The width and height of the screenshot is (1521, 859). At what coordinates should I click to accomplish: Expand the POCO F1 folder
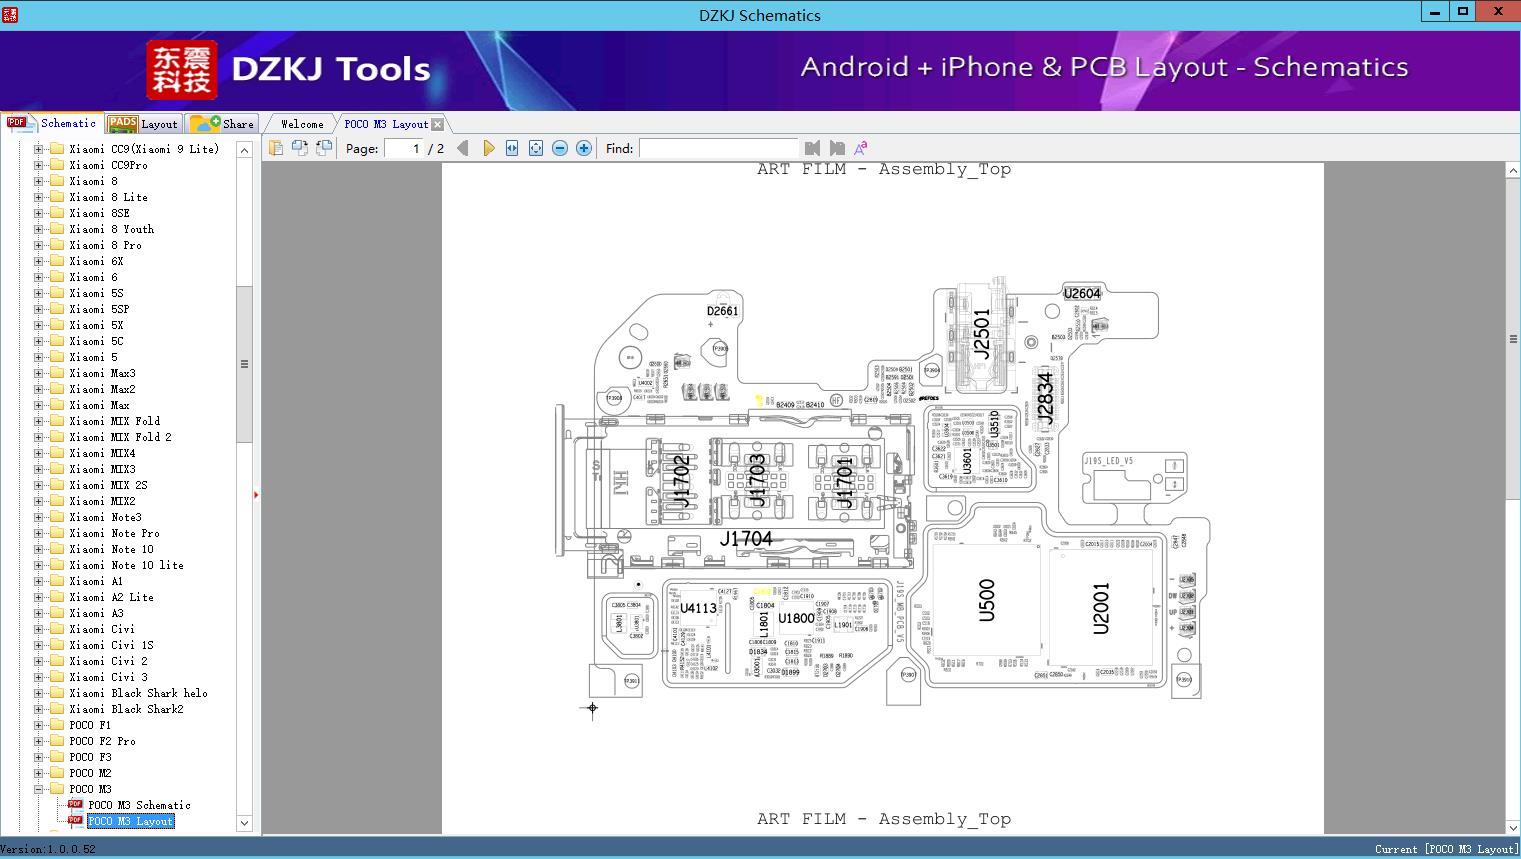[39, 725]
